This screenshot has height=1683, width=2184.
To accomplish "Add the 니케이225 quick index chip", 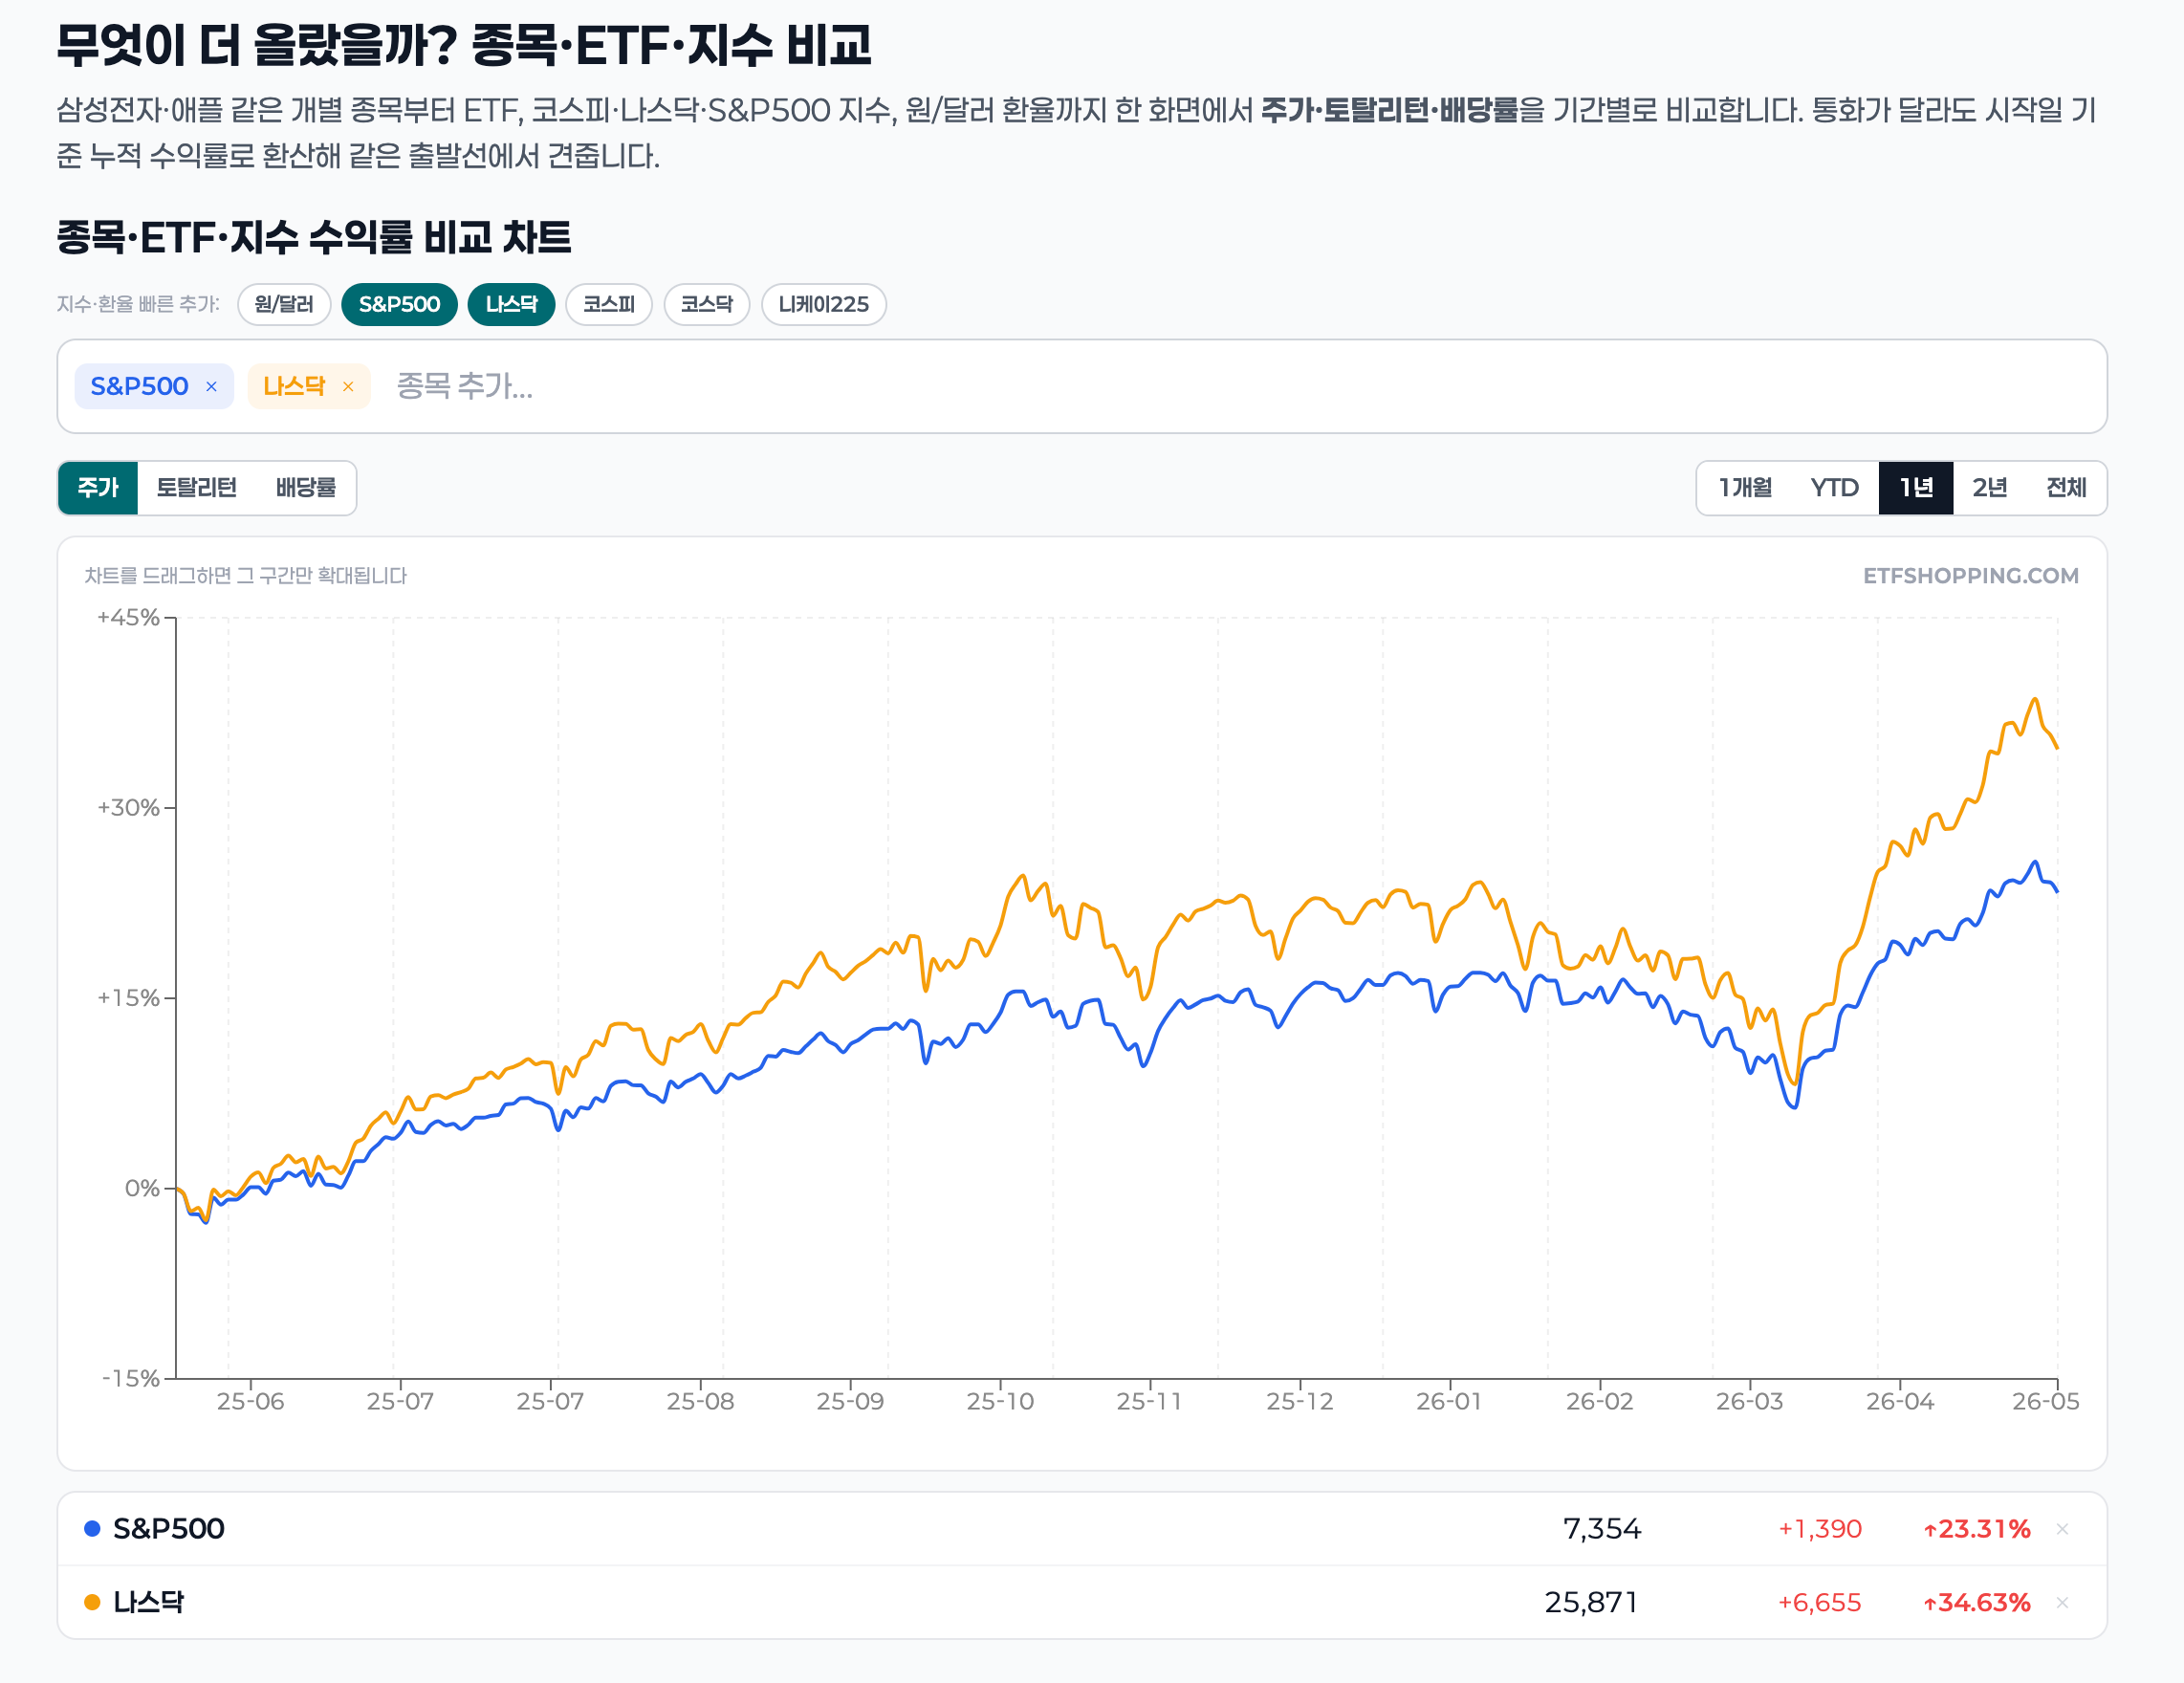I will [x=823, y=305].
